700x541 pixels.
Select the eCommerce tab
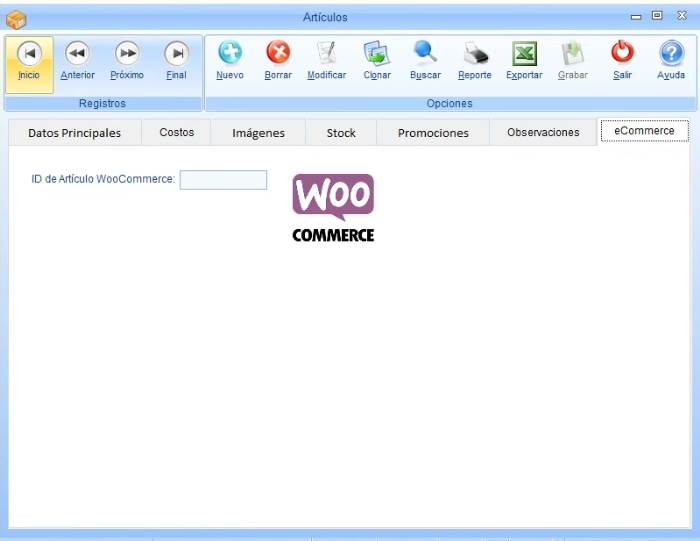click(644, 131)
